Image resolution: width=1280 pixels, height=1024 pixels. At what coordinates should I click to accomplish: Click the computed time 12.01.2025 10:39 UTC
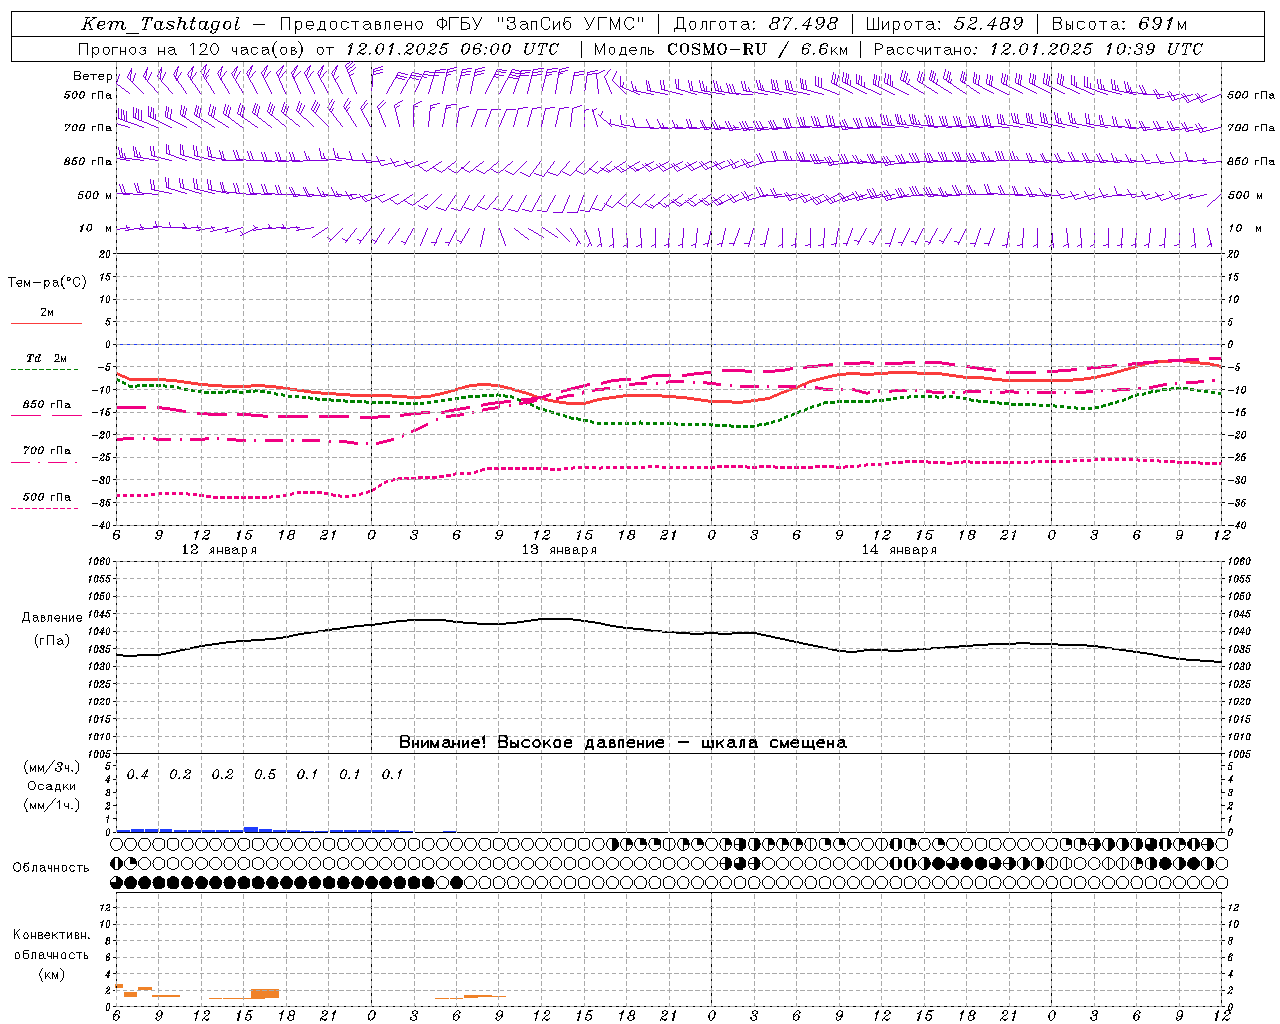(x=1096, y=49)
